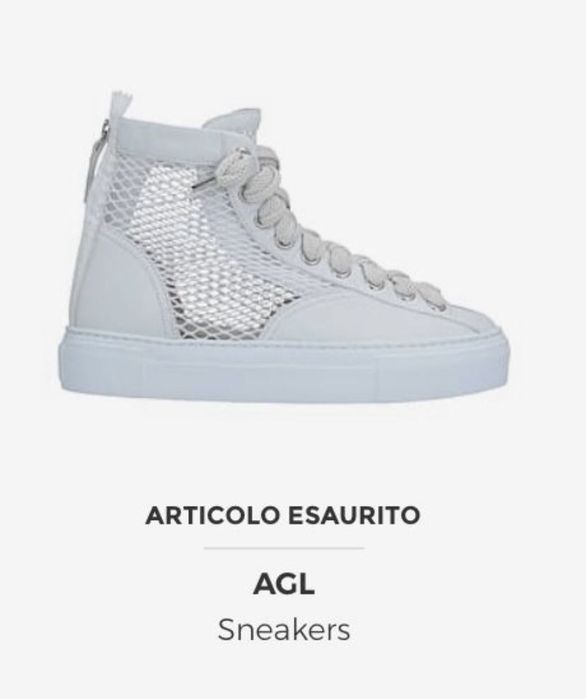Image resolution: width=586 pixels, height=699 pixels.
Task: Click the fringed pull tab atop the heel
Action: click(119, 103)
